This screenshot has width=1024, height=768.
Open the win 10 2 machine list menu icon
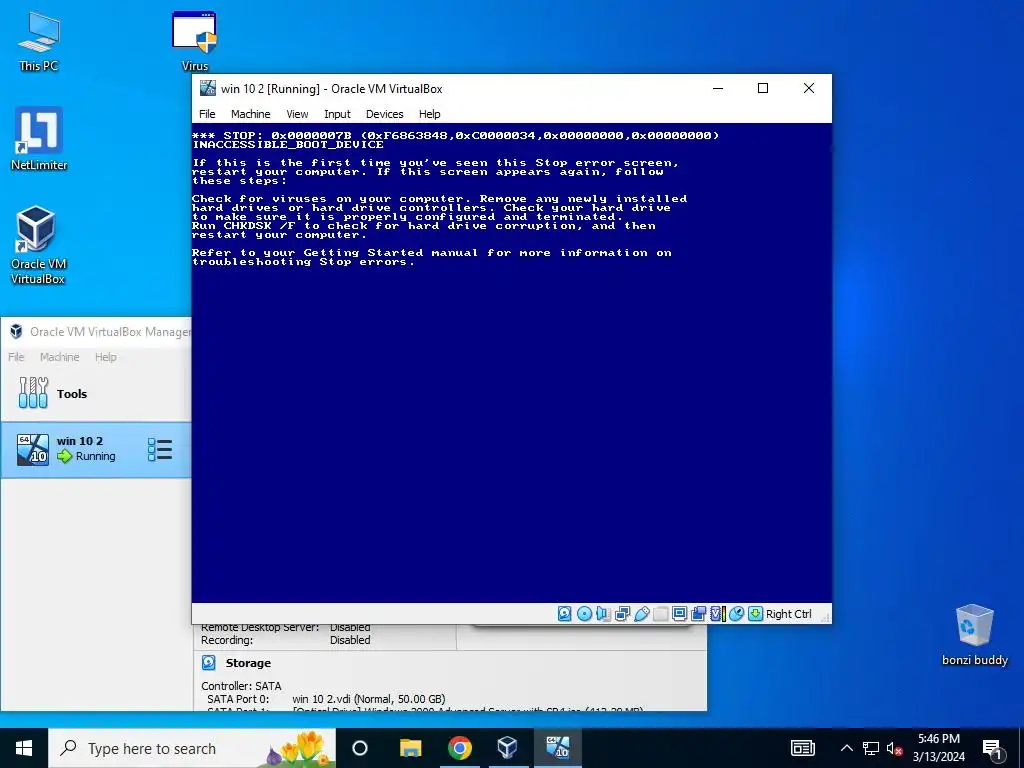click(x=160, y=449)
